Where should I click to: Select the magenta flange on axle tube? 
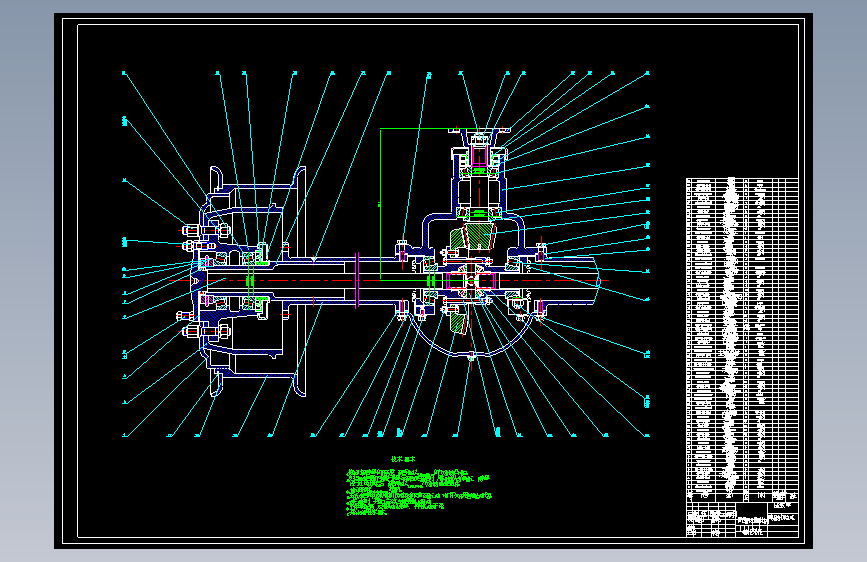click(x=357, y=280)
